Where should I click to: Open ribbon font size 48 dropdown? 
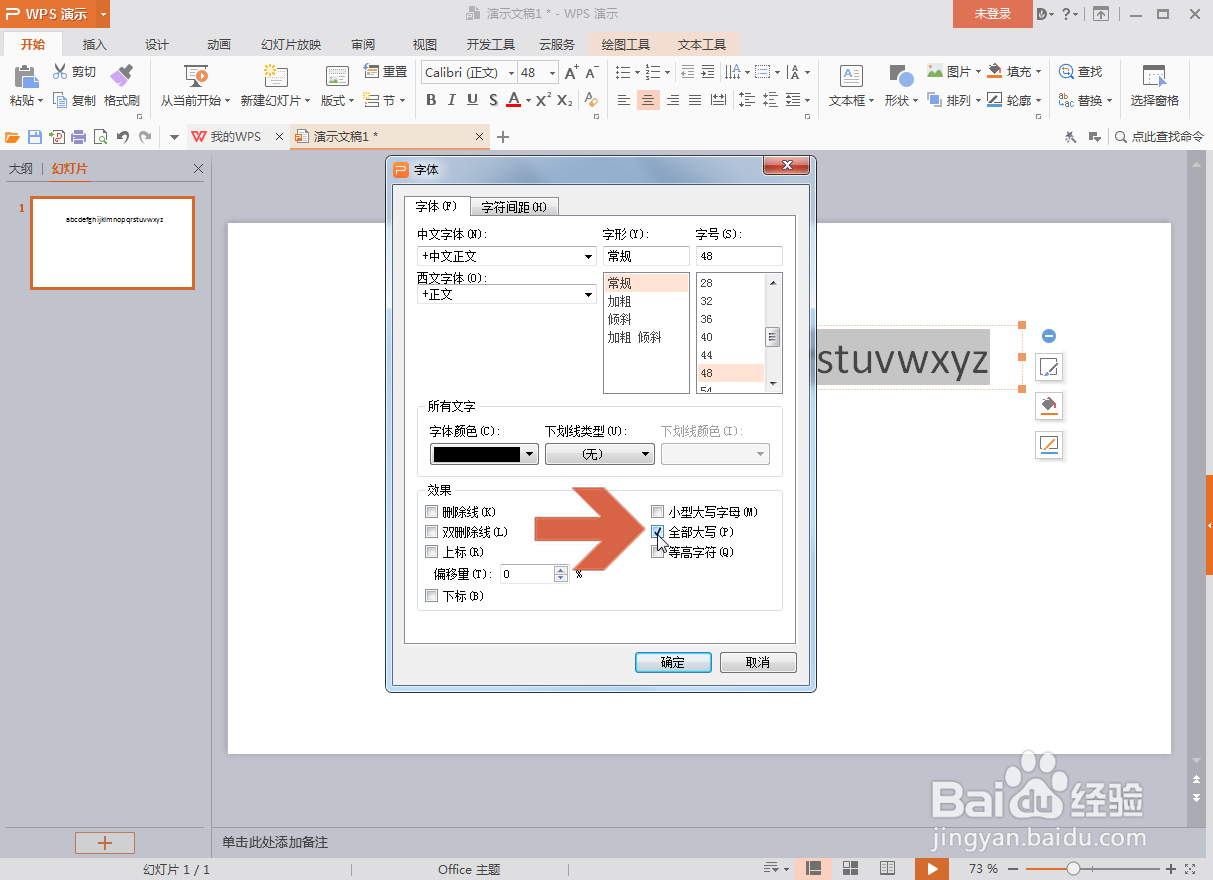pyautogui.click(x=553, y=72)
